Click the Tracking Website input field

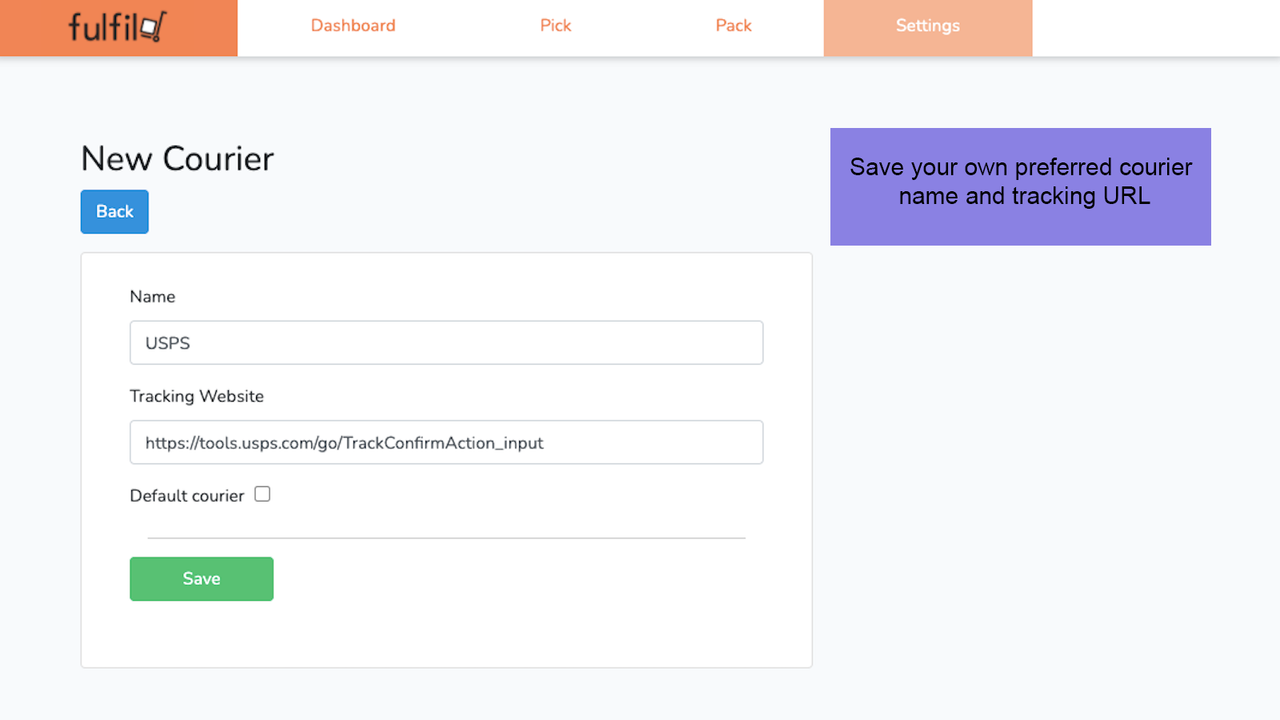point(447,442)
